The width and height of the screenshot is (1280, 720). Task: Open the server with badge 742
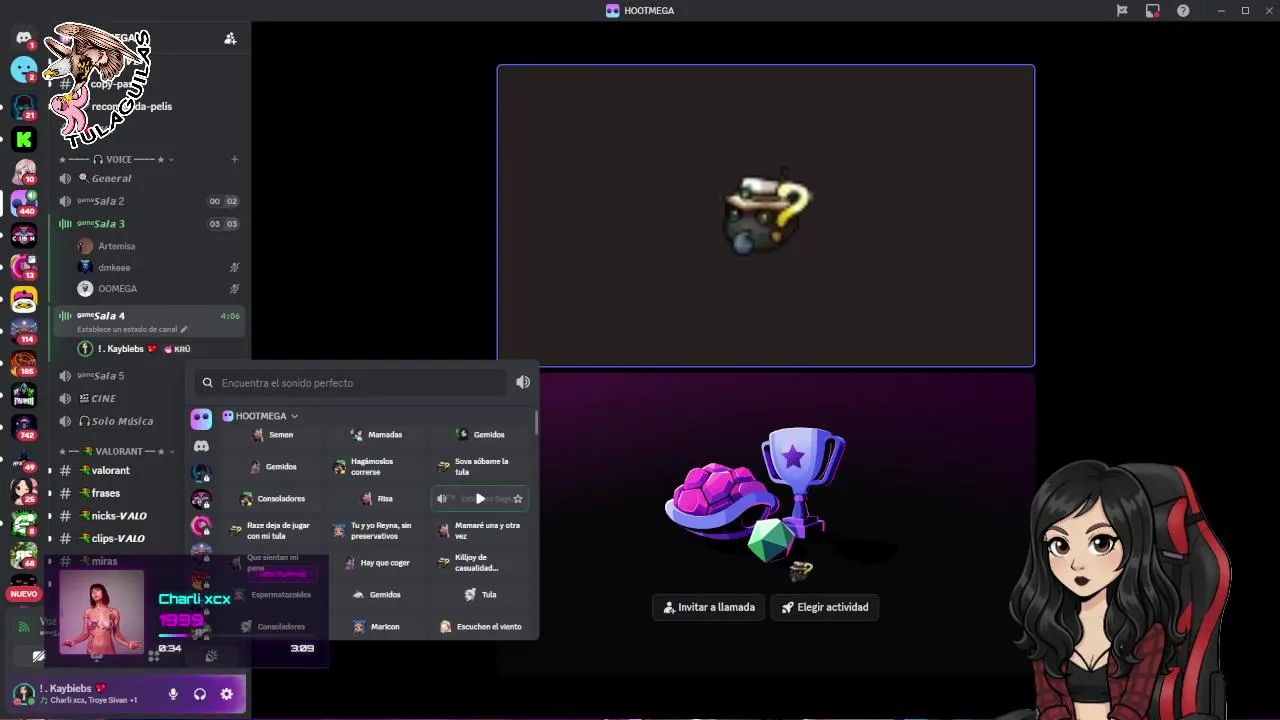(x=24, y=427)
